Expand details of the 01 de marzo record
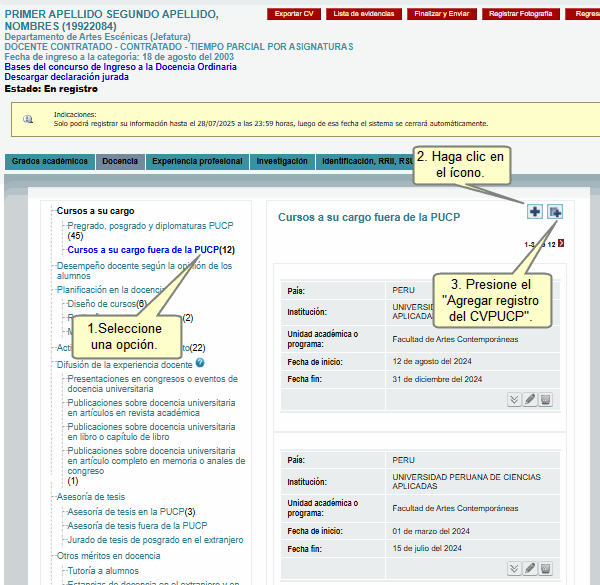This screenshot has width=600, height=585. (x=514, y=569)
